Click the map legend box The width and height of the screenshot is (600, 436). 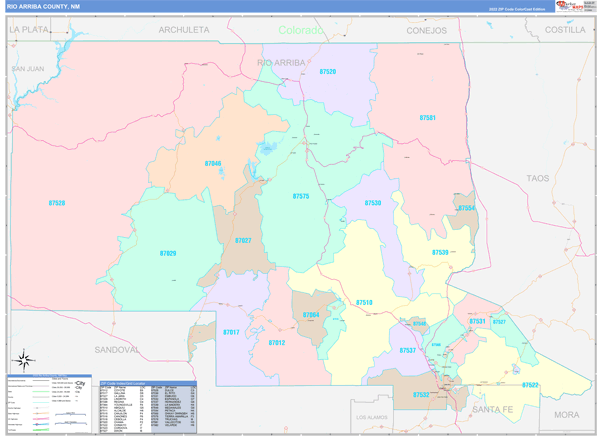tap(47, 404)
